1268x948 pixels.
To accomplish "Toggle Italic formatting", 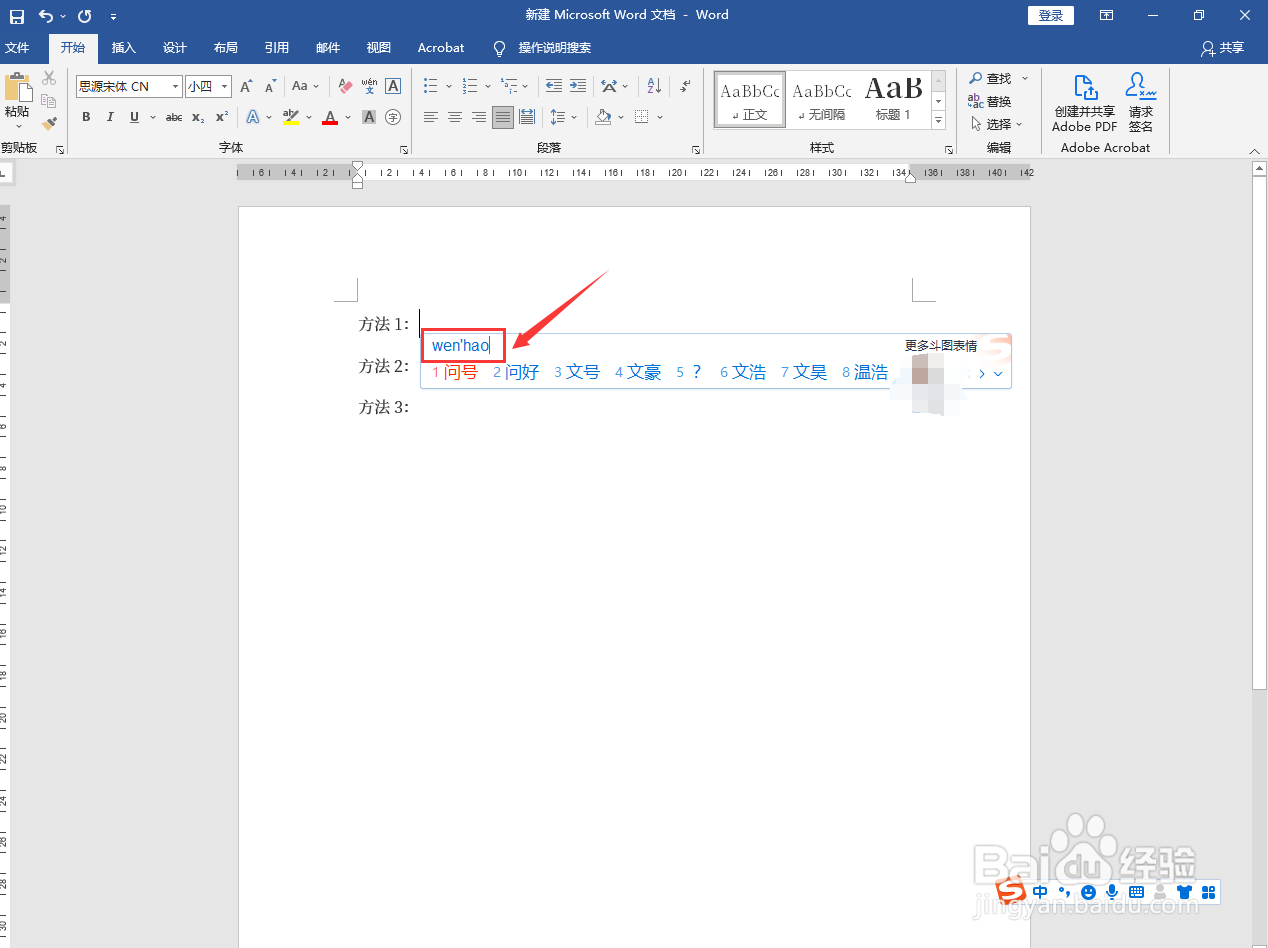I will 110,117.
